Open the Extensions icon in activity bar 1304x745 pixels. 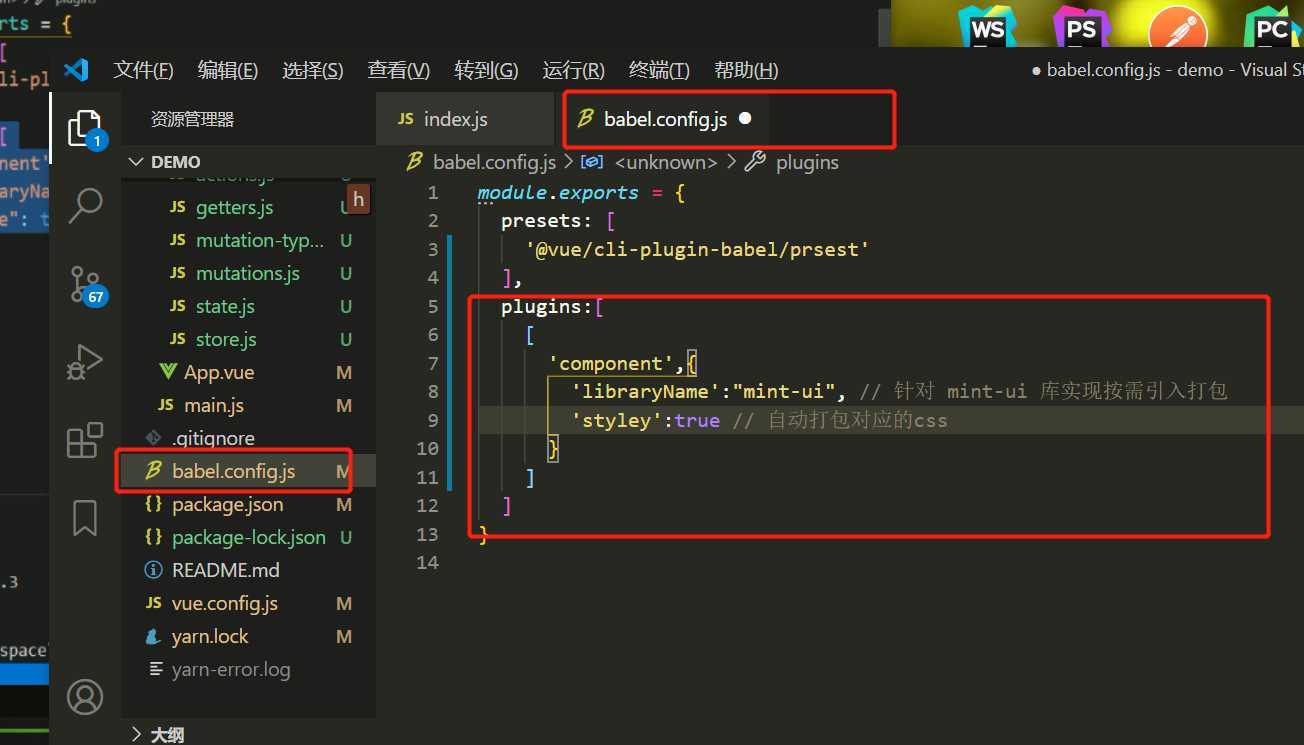(x=85, y=441)
